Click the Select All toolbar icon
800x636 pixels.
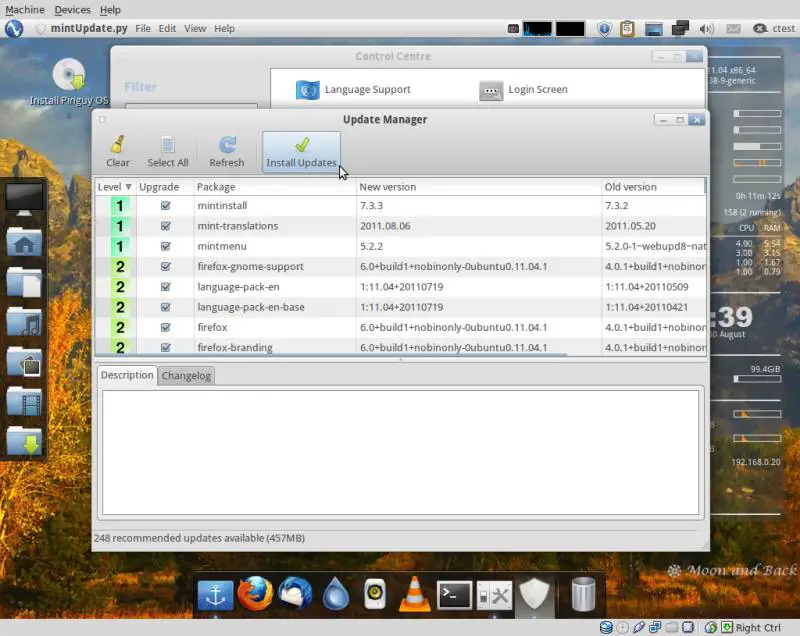pyautogui.click(x=167, y=145)
